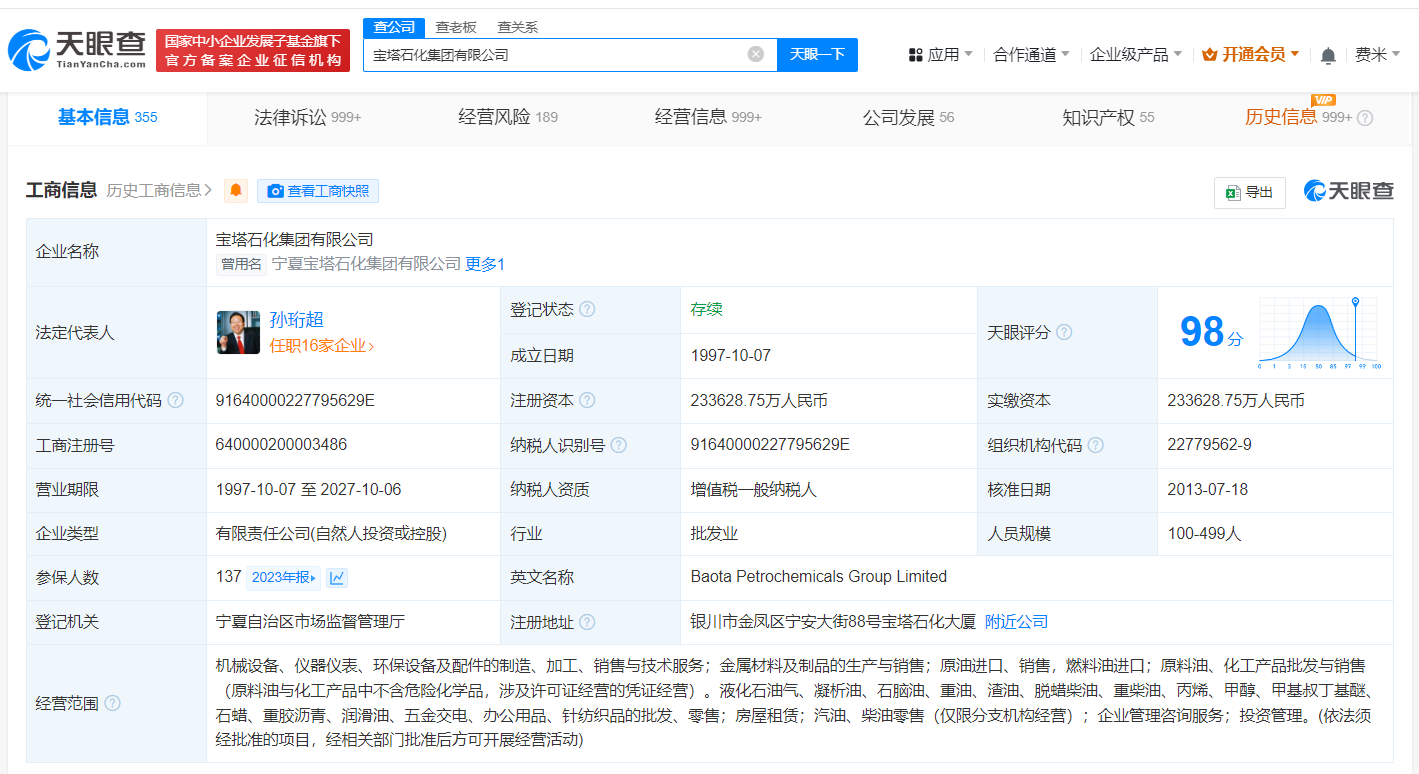The height and width of the screenshot is (774, 1419).
Task: Open the 企业级产品 dropdown
Action: point(1136,54)
